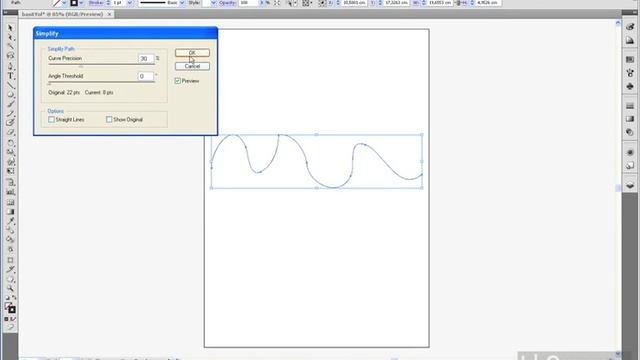Select the Scale tool
Screen dimensions: 640x360
[x=11, y=152]
